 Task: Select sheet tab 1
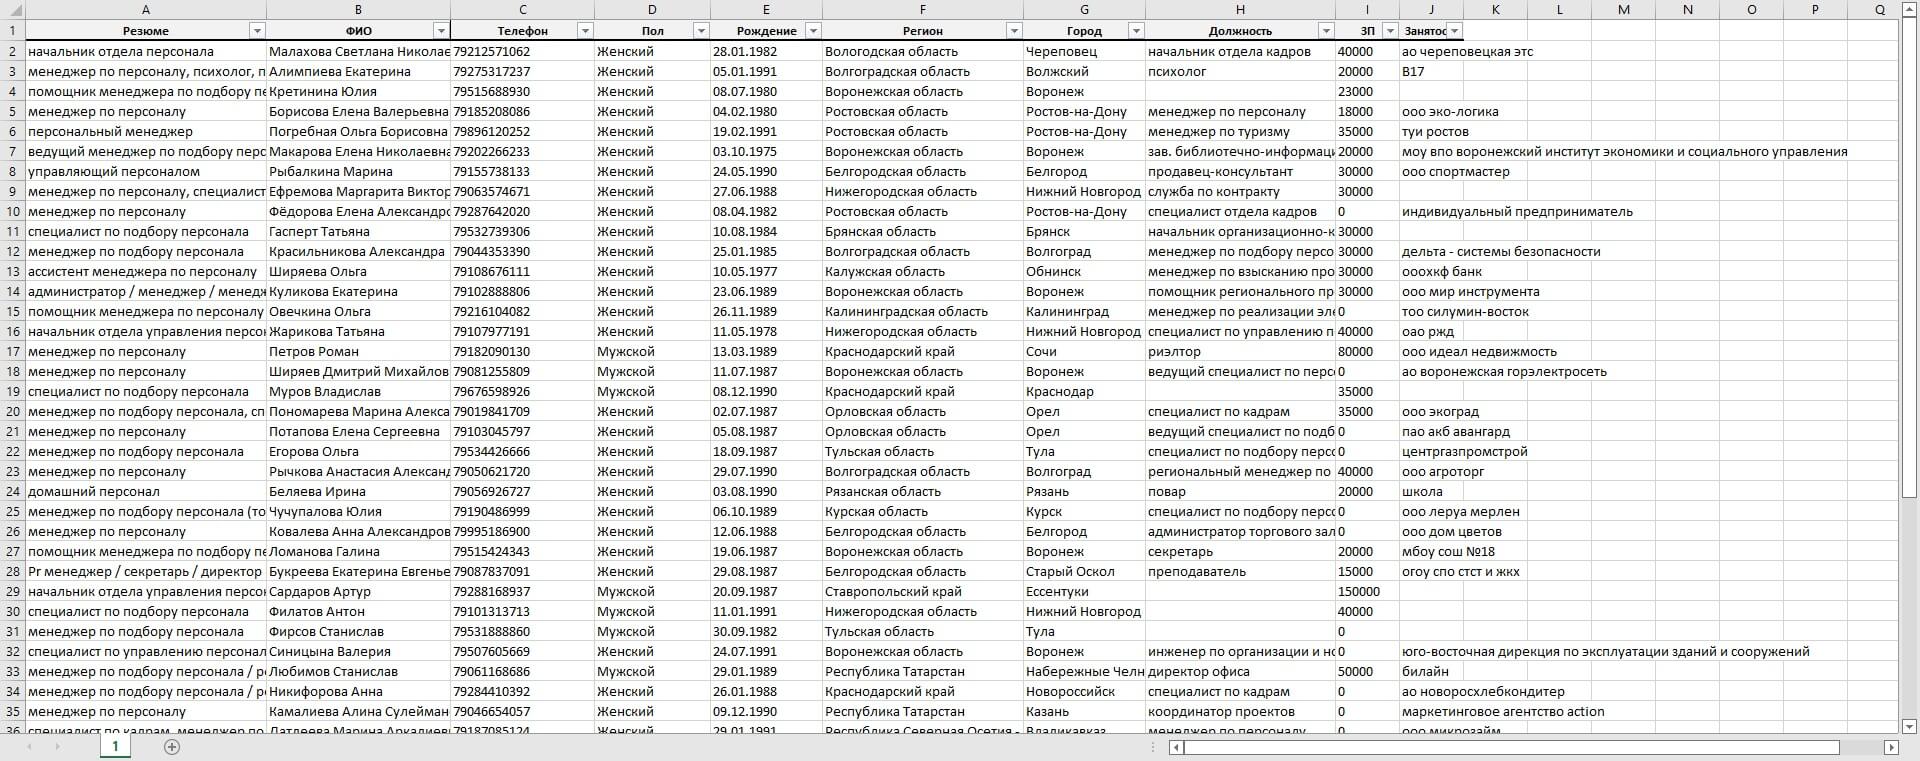point(115,746)
